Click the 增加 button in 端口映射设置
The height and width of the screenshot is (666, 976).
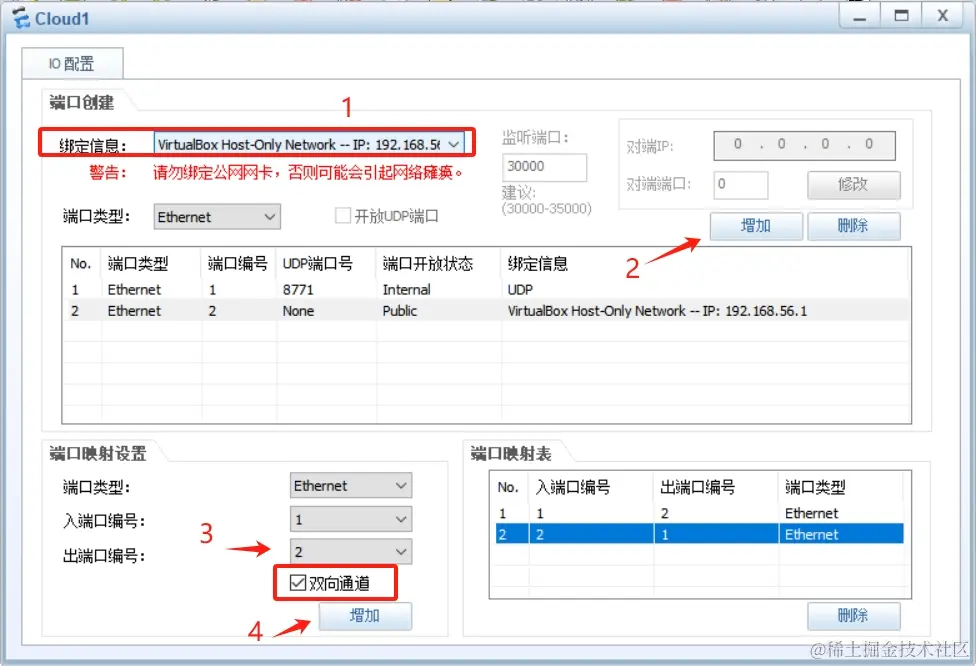tap(365, 616)
